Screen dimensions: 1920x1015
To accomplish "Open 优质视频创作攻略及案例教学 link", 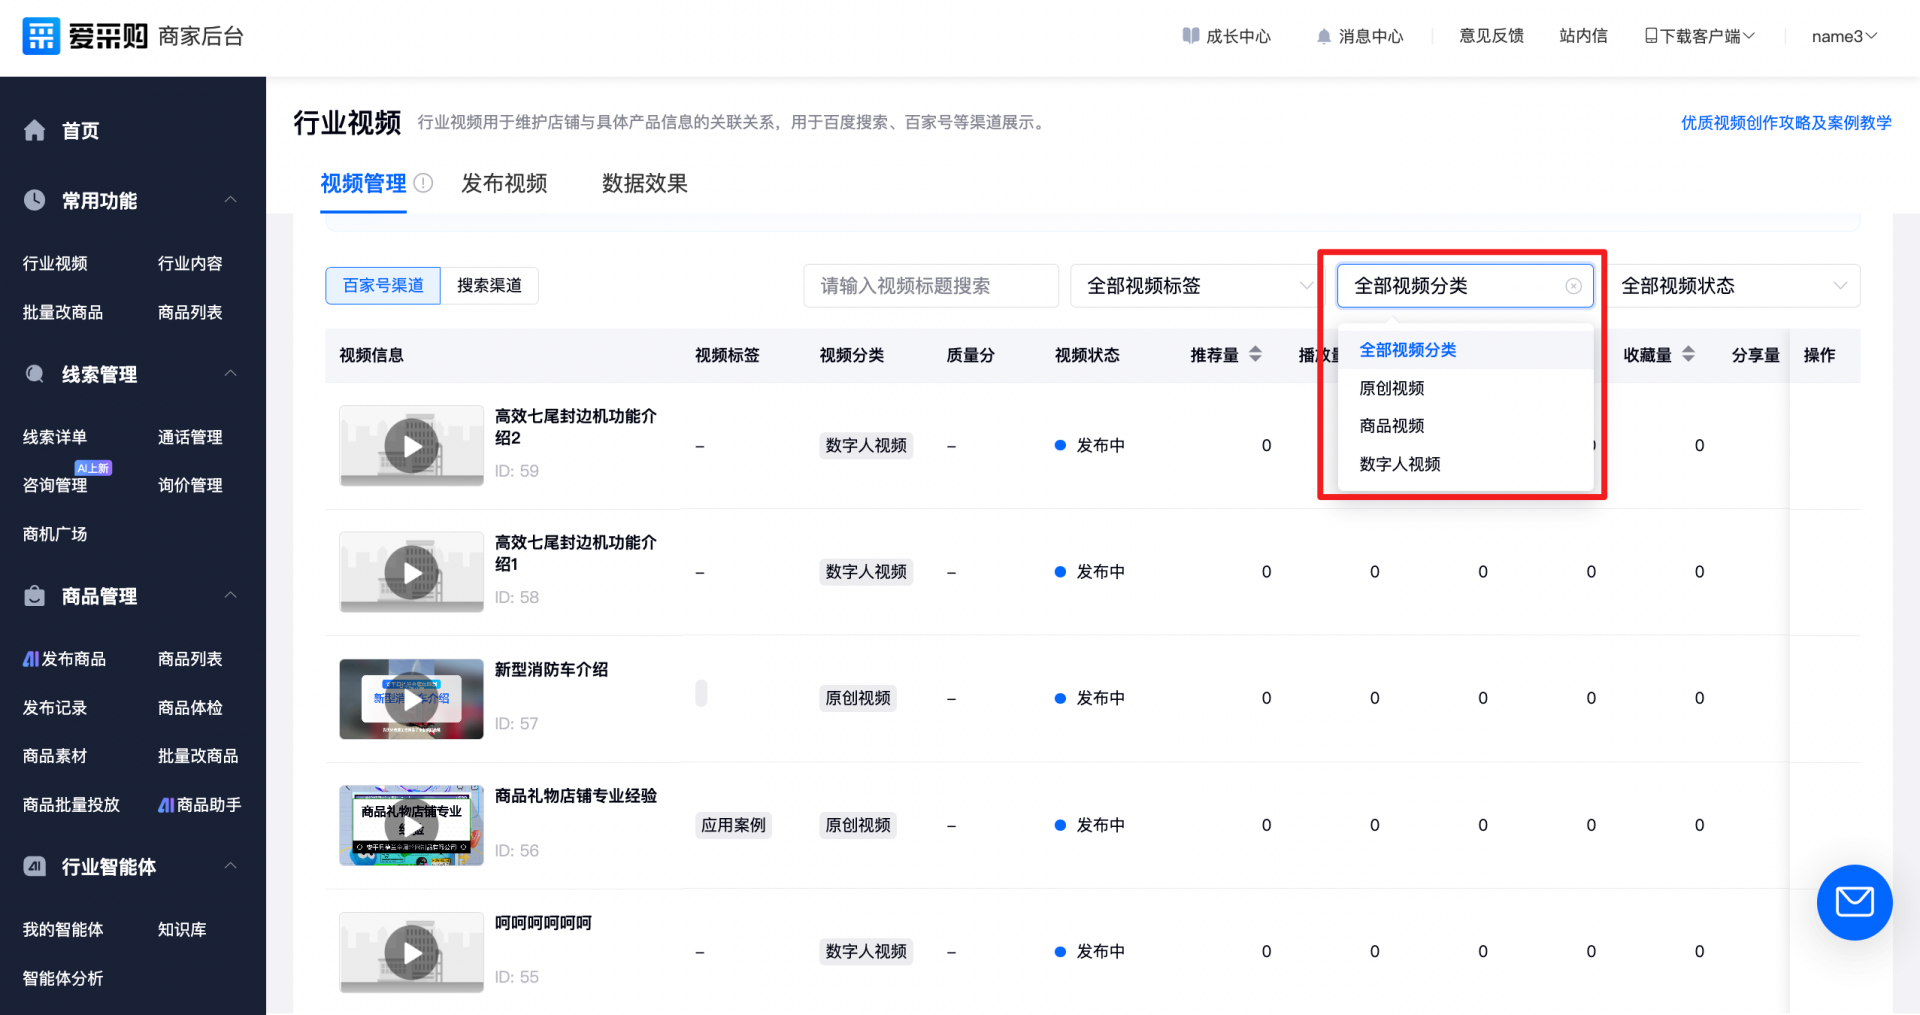I will click(1786, 123).
